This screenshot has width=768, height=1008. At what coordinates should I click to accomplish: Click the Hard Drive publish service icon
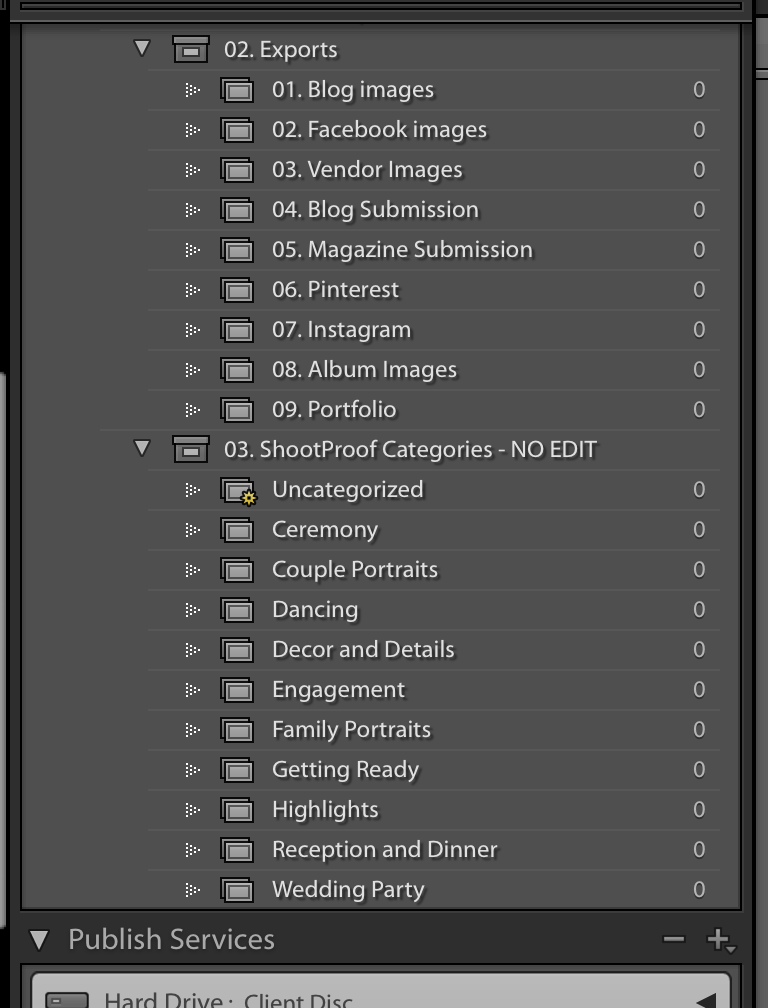[x=67, y=1000]
